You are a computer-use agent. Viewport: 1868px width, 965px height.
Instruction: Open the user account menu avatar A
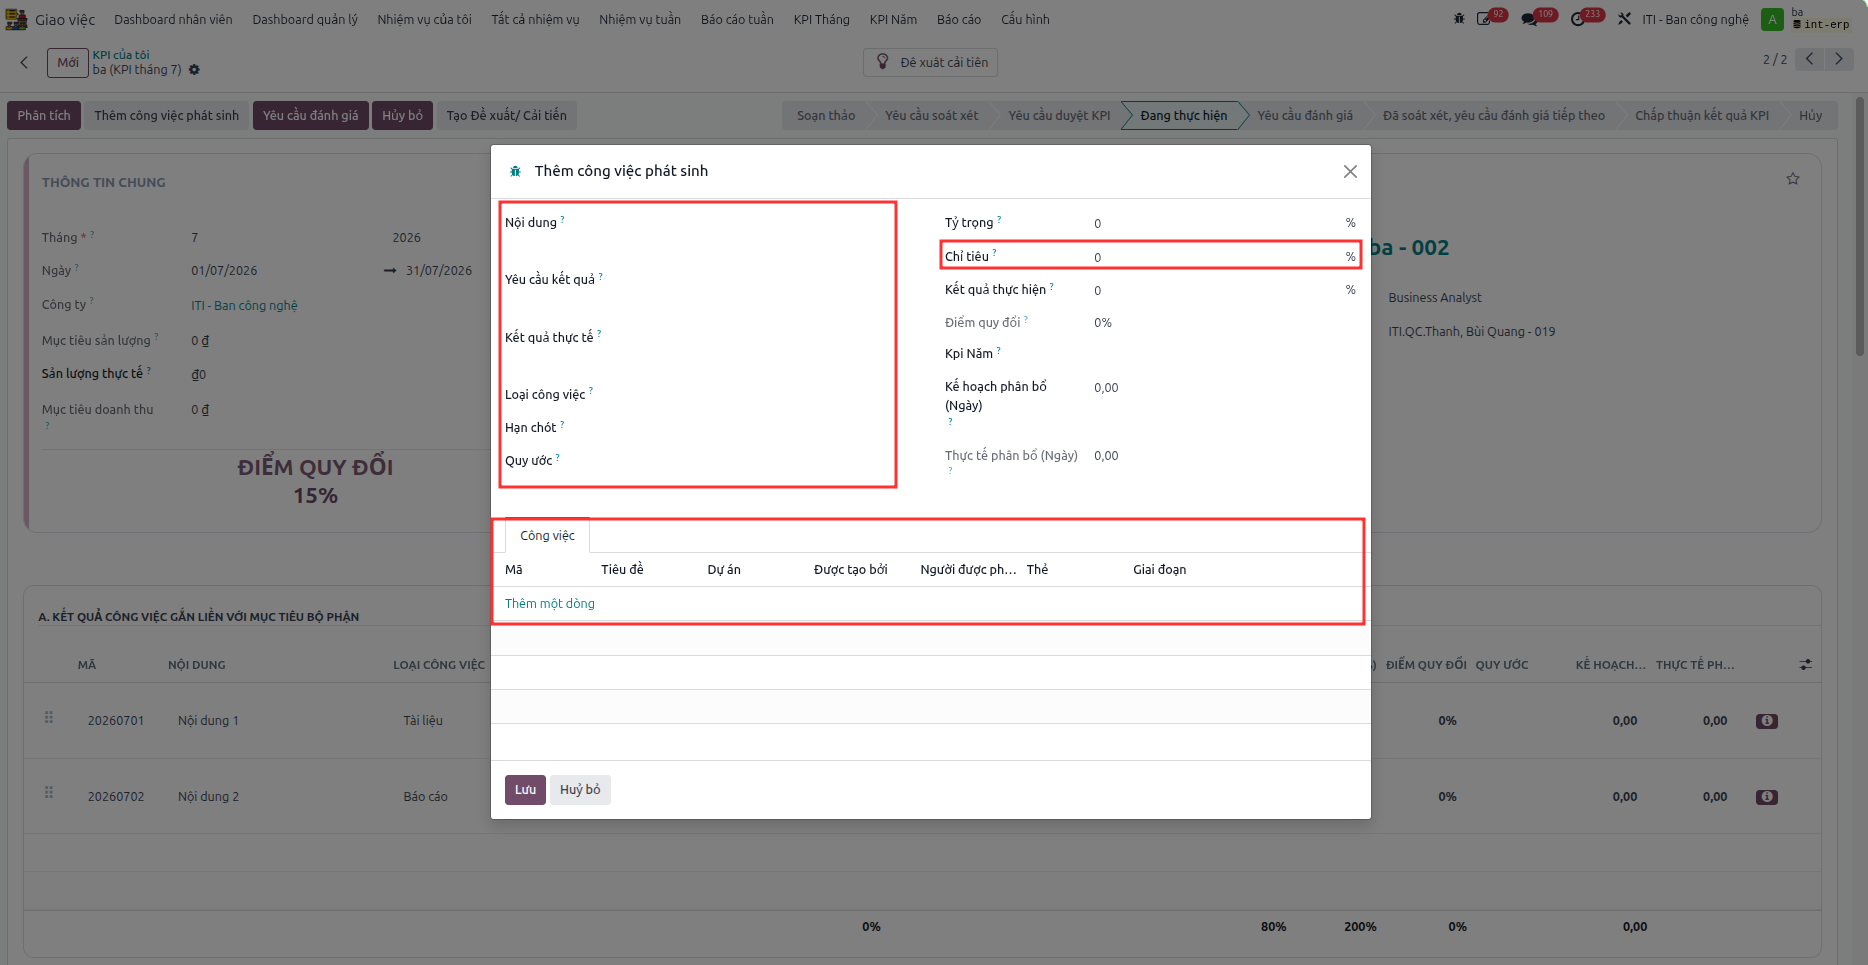[1772, 19]
